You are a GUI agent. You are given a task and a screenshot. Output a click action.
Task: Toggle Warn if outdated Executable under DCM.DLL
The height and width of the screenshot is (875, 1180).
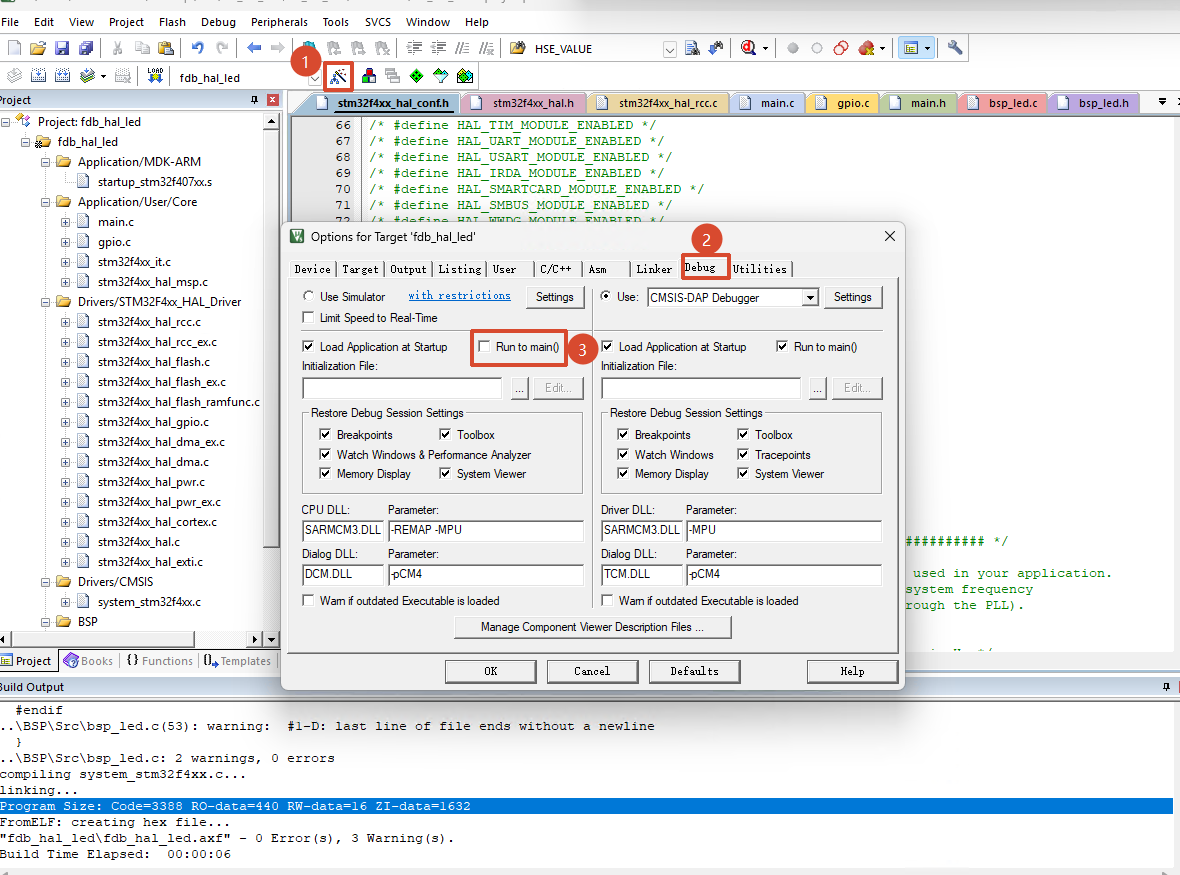click(x=309, y=600)
